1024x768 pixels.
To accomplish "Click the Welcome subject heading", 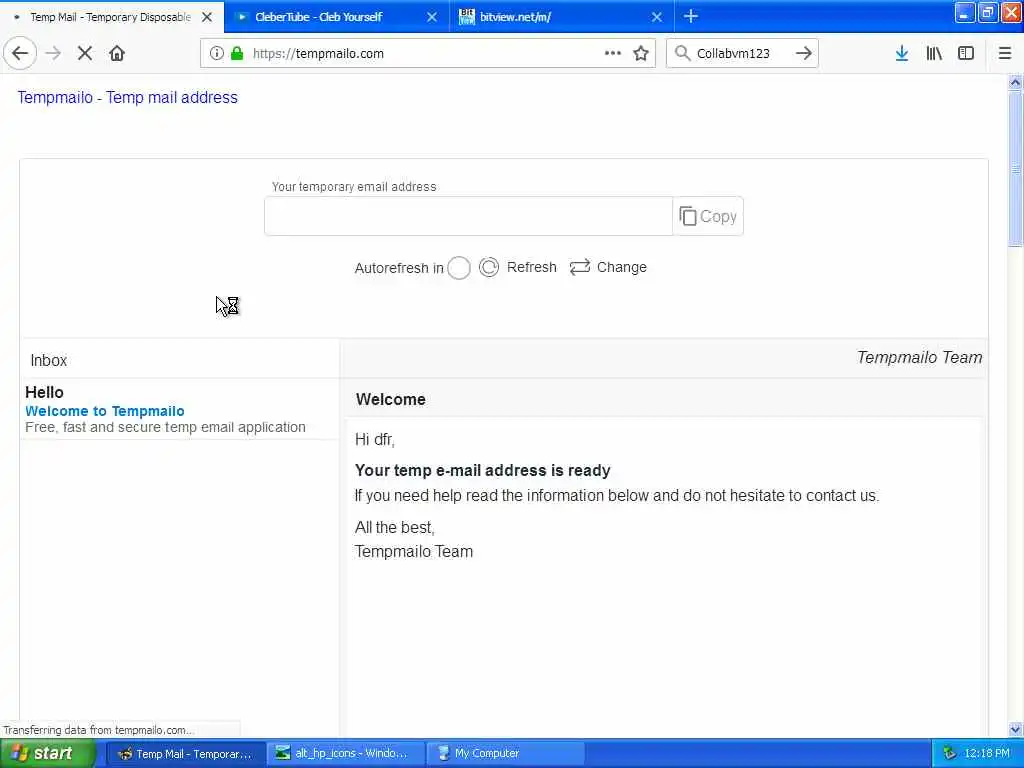I will pos(391,399).
